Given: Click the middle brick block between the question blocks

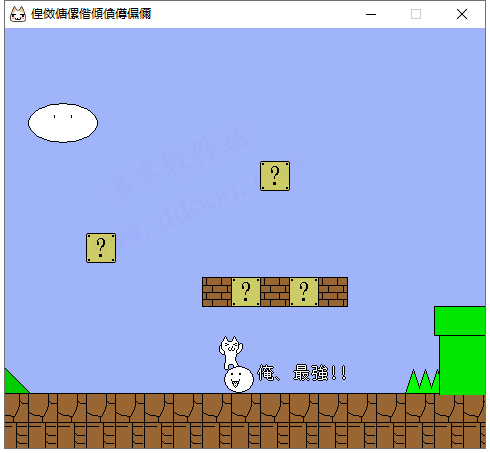Looking at the screenshot, I should [275, 292].
